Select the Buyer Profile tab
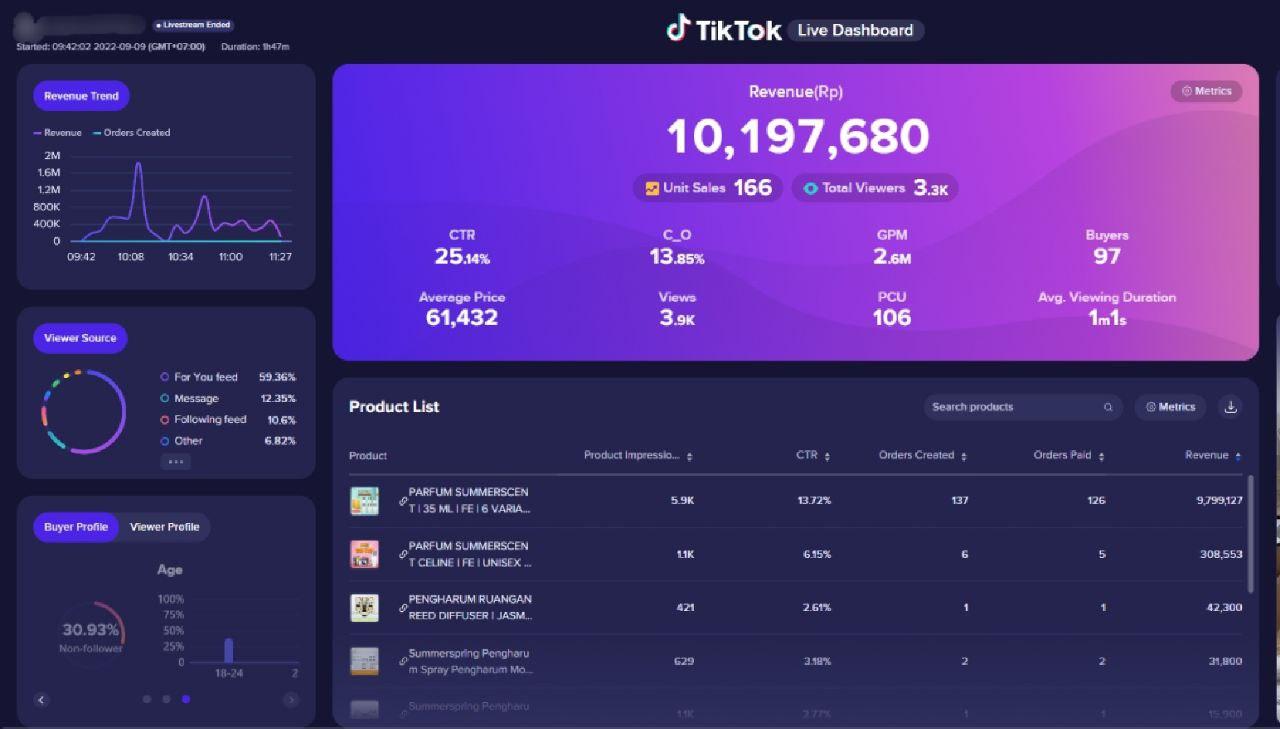Viewport: 1280px width, 729px height. [x=76, y=527]
